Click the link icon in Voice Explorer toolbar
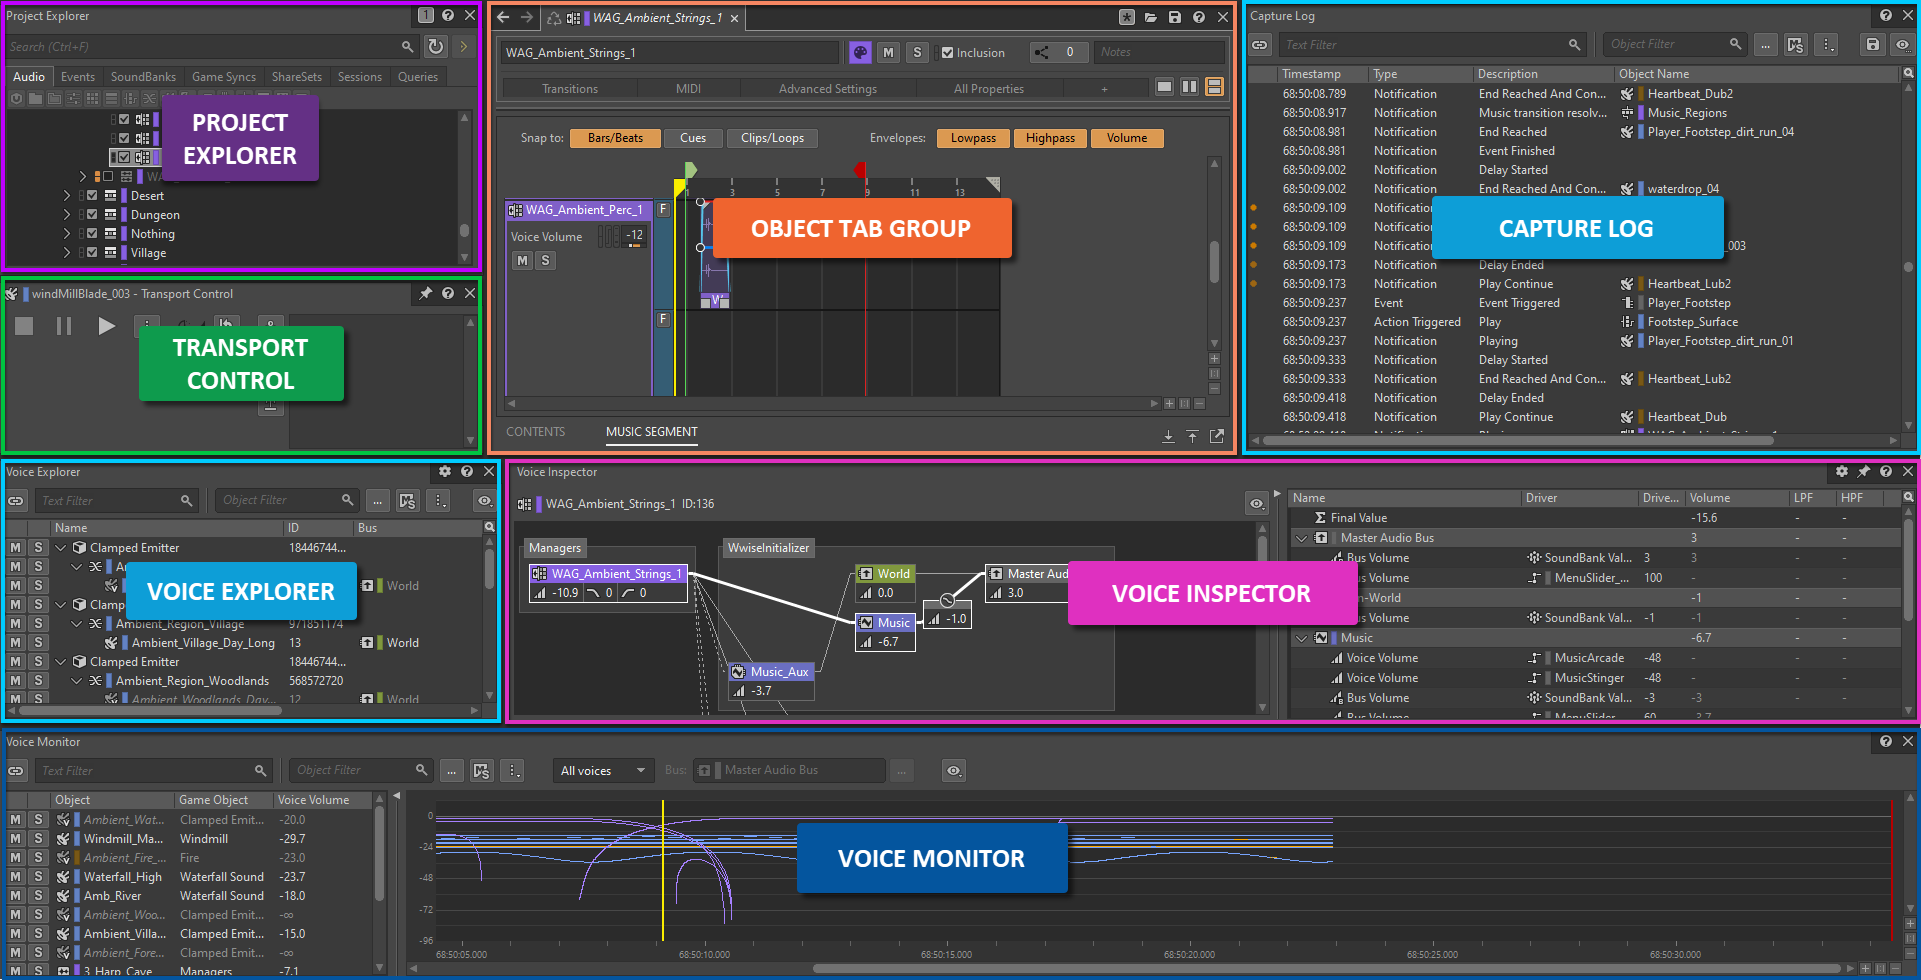The width and height of the screenshot is (1921, 980). 16,501
